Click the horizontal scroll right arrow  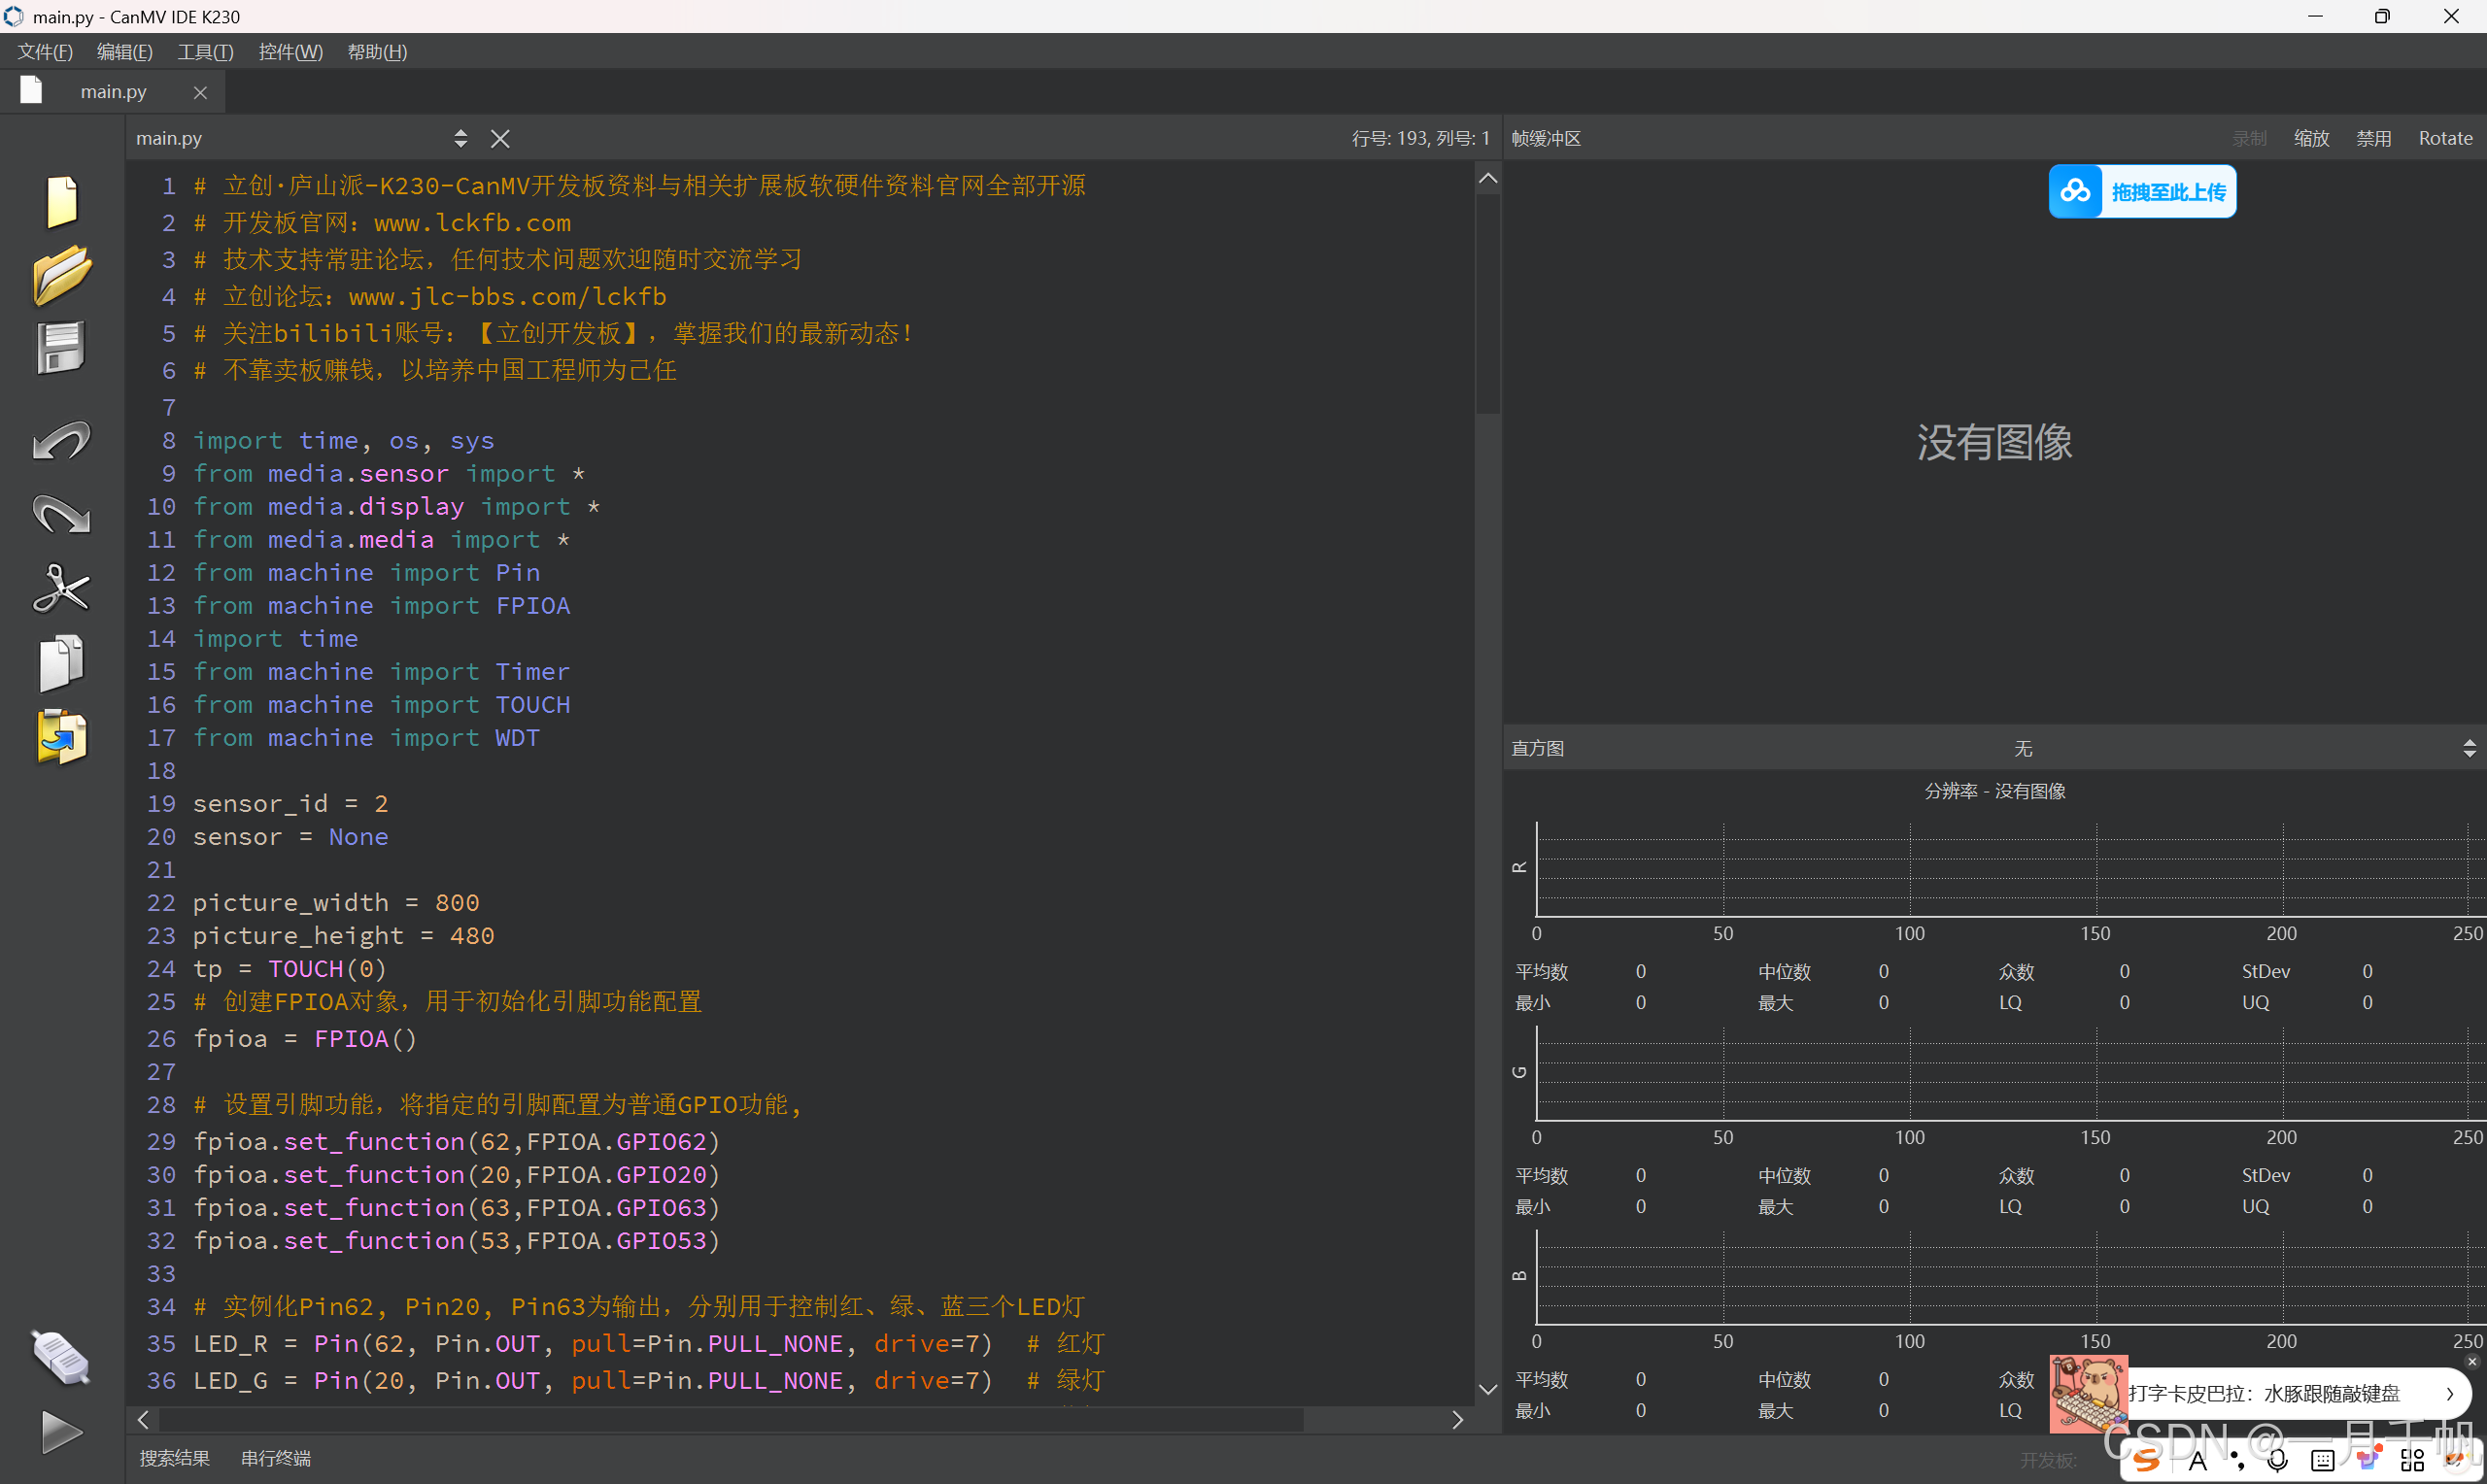pyautogui.click(x=1457, y=1419)
